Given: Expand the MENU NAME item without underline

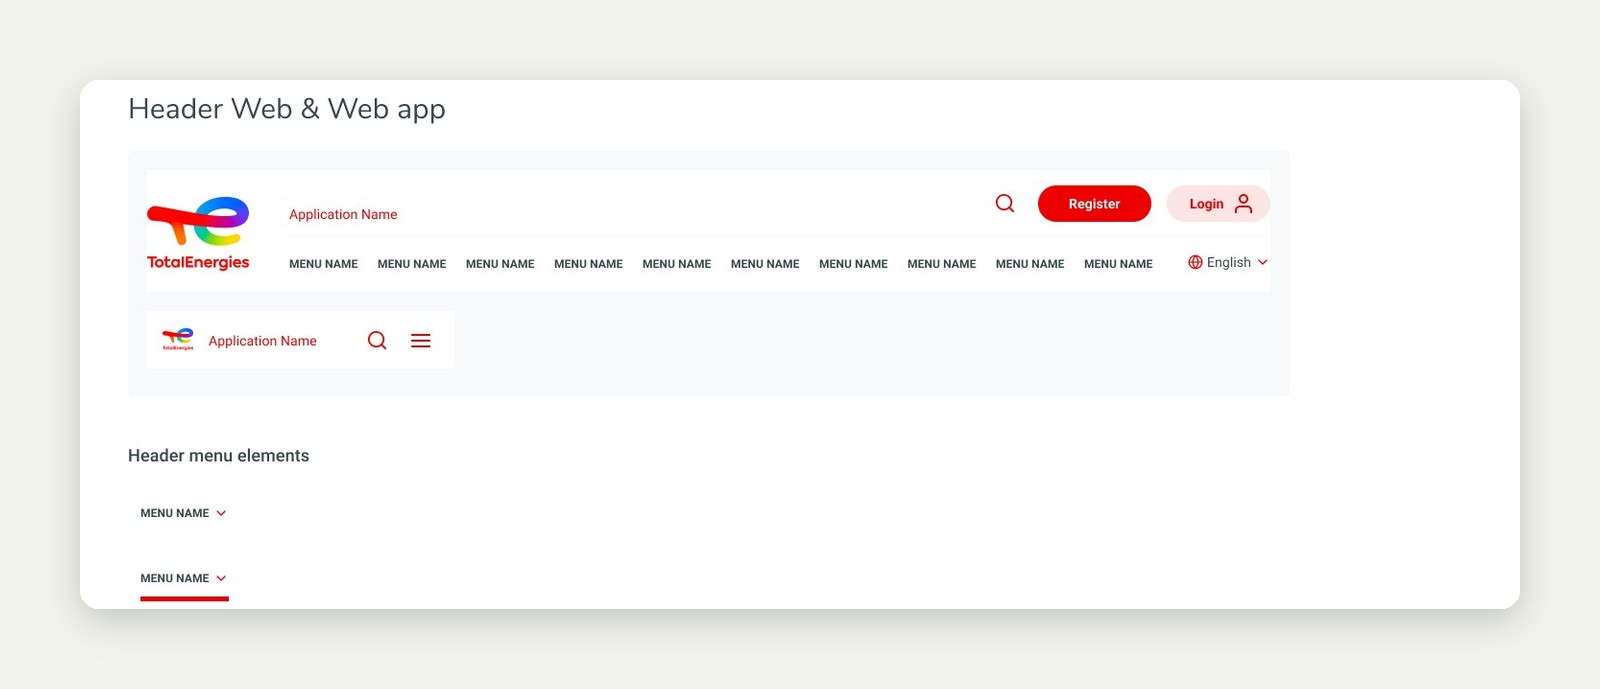Looking at the screenshot, I should 183,513.
